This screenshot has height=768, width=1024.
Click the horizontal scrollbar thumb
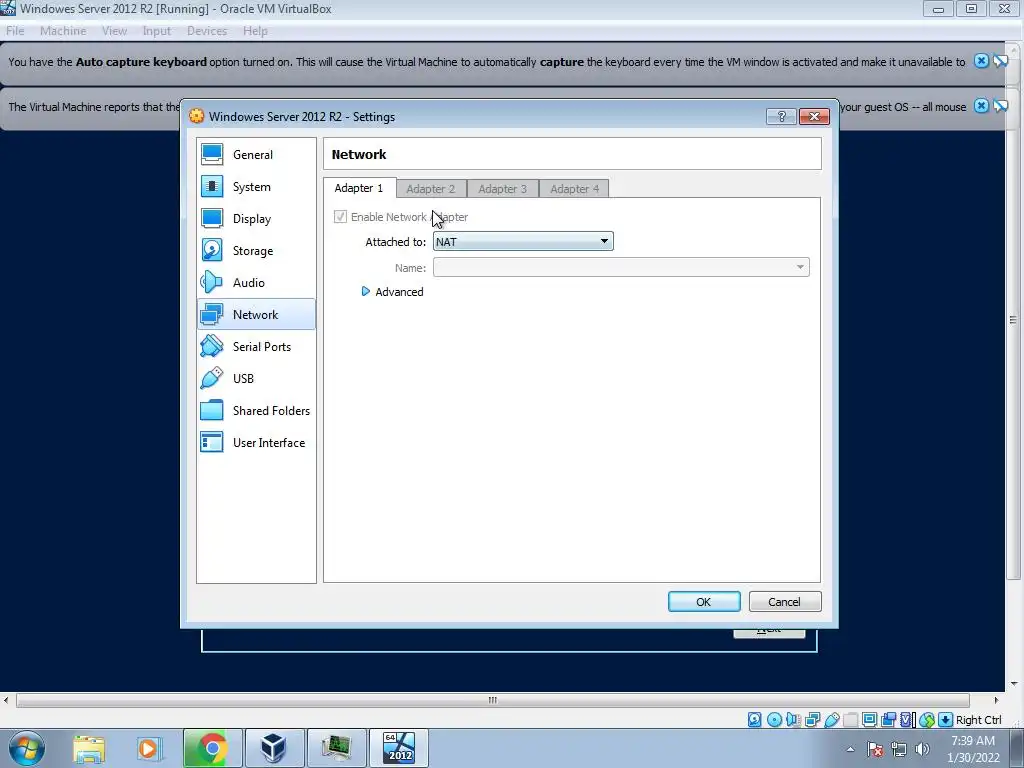[492, 700]
